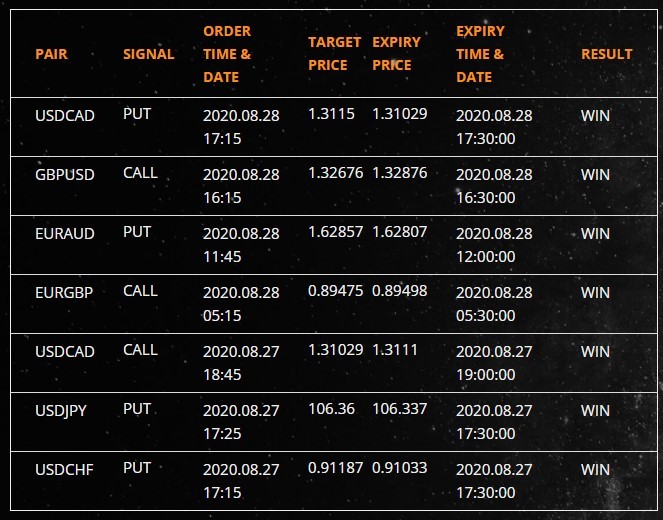
Task: Select order time 2020.08.27 18:45
Action: pos(241,363)
